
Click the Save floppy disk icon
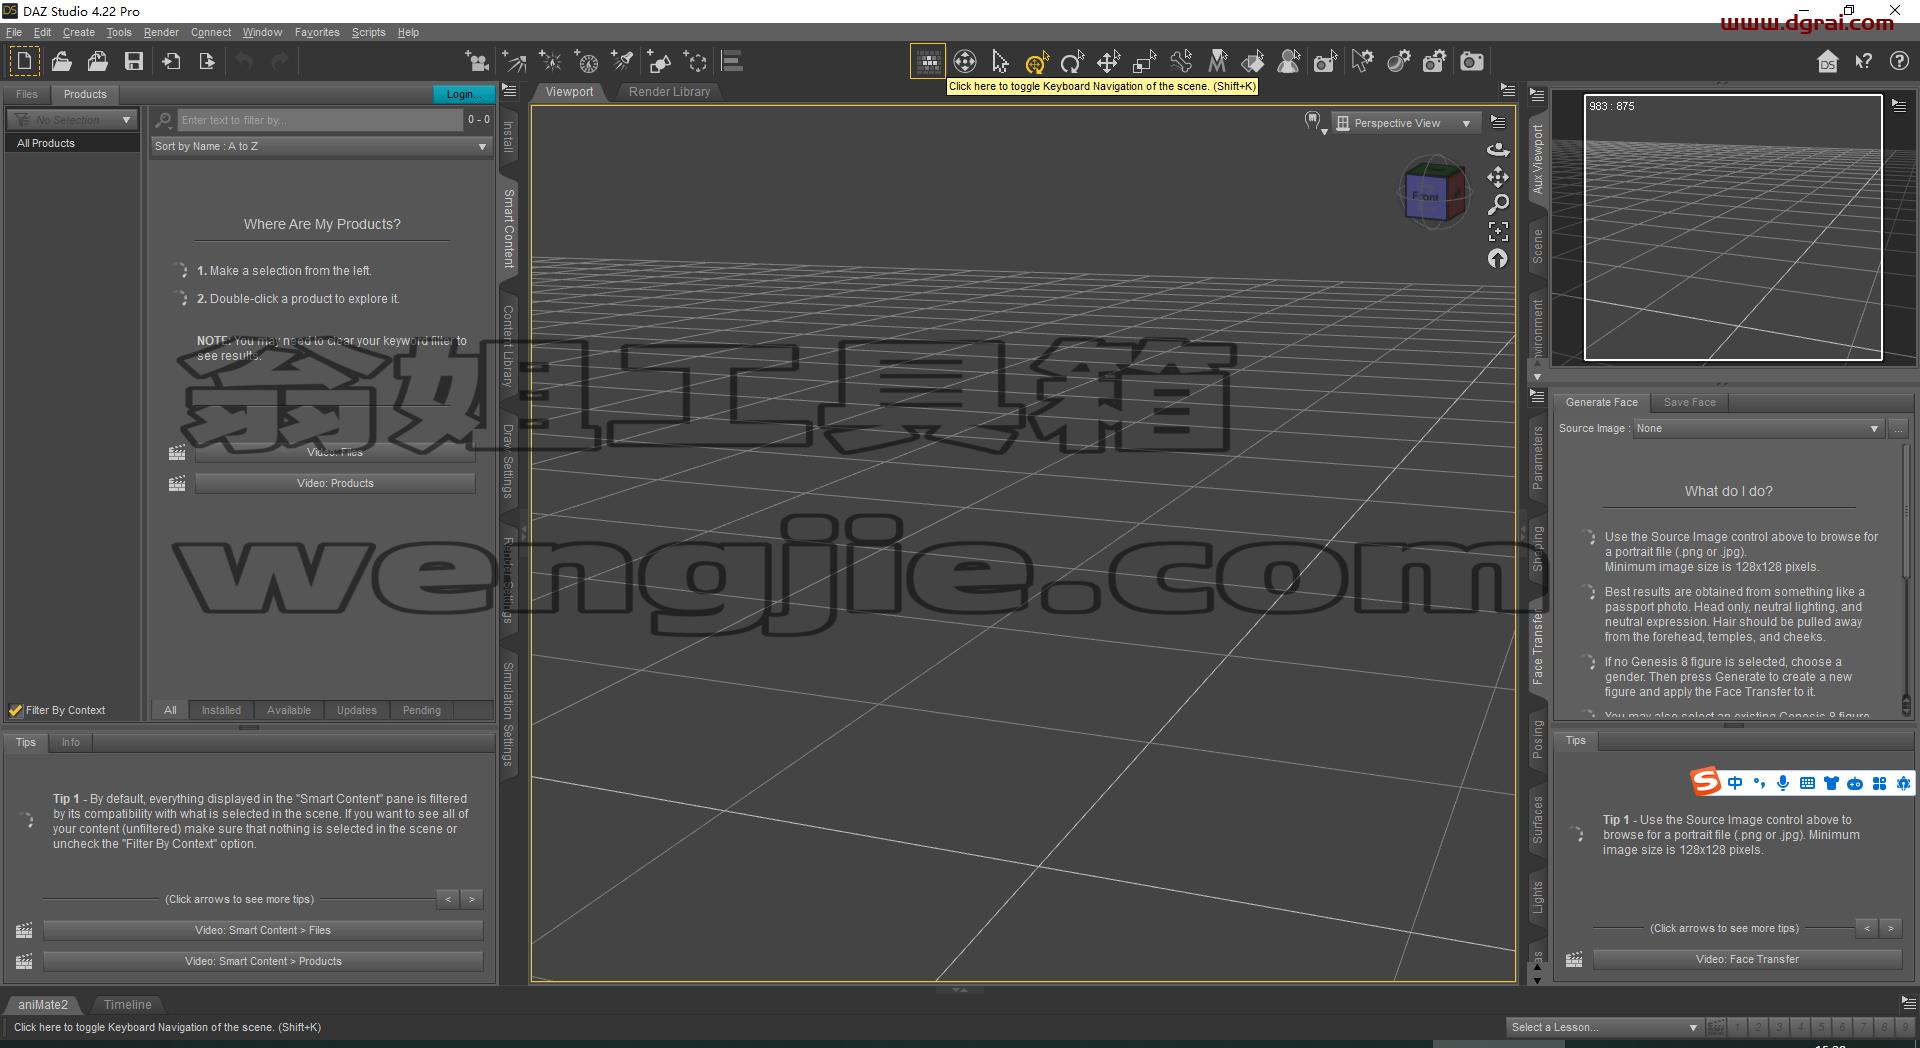(134, 61)
